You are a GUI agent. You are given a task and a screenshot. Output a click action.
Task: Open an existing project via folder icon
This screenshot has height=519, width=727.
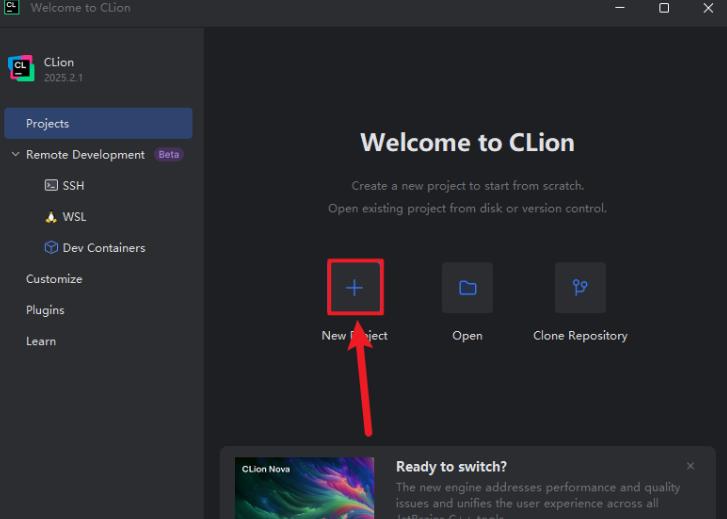point(467,288)
